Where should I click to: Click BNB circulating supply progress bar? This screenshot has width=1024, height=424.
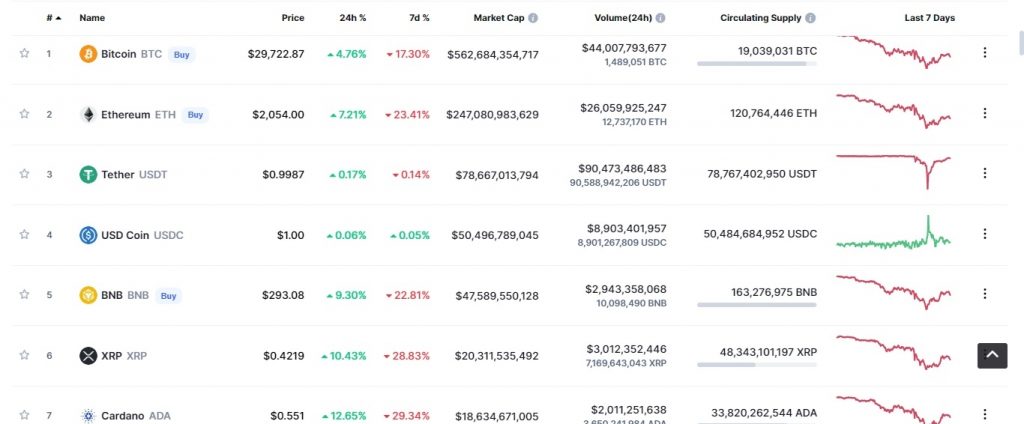[756, 304]
